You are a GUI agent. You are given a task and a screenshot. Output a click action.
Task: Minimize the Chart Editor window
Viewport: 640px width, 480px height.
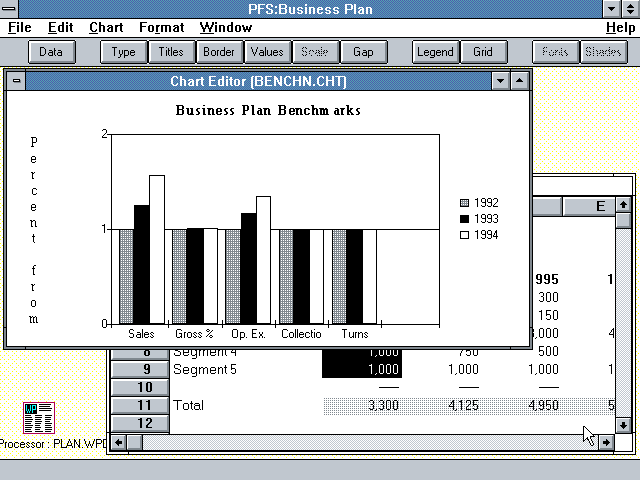point(501,81)
